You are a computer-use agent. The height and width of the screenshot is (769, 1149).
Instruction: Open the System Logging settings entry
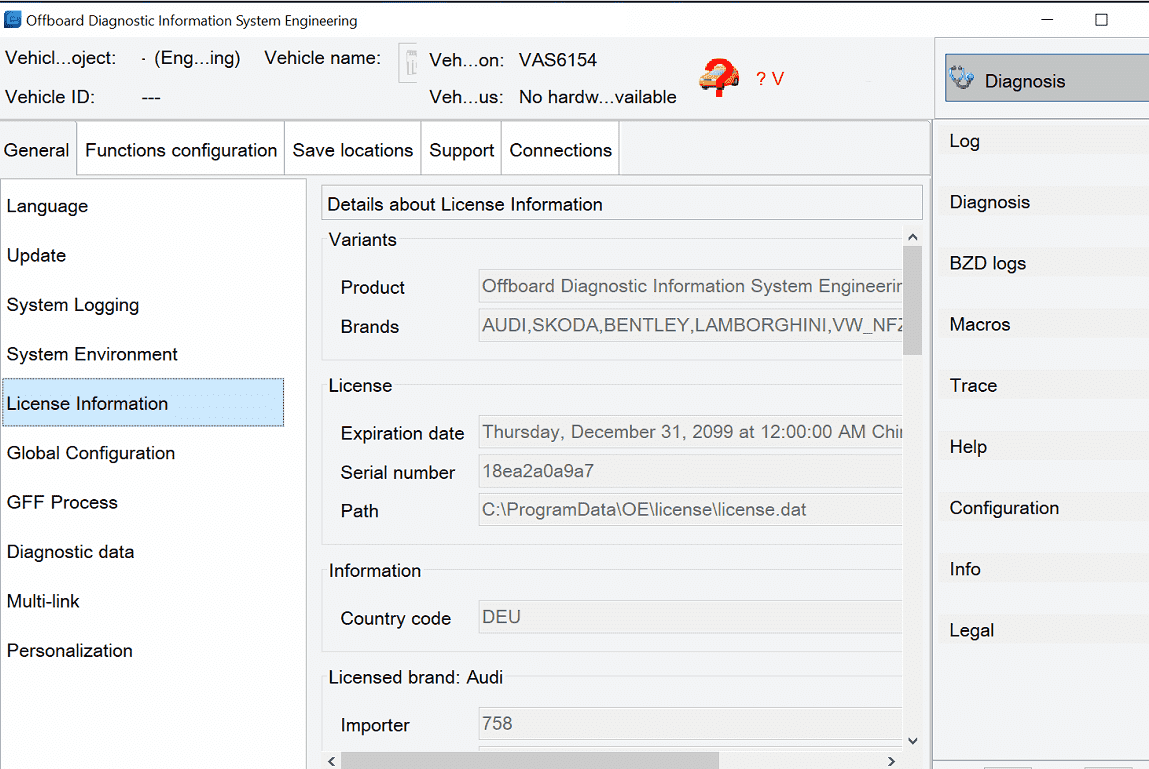tap(73, 305)
